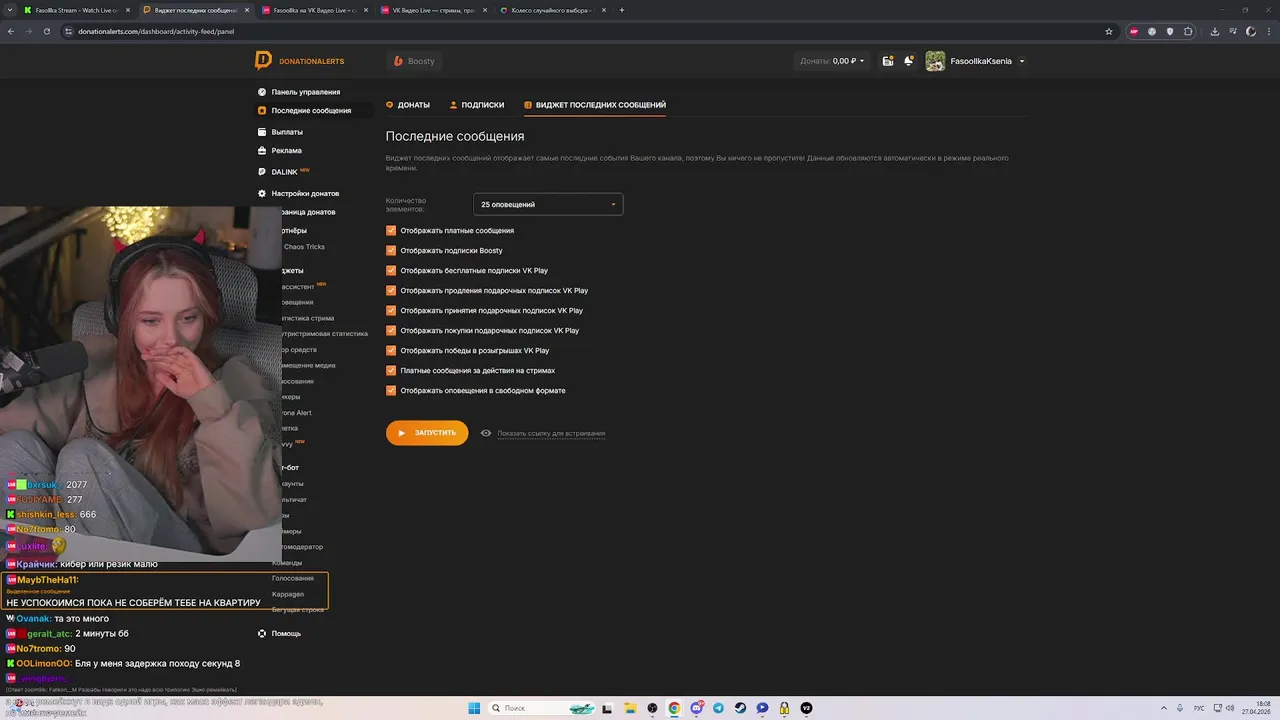This screenshot has width=1280, height=720.
Task: Open a new browser tab
Action: click(x=622, y=10)
